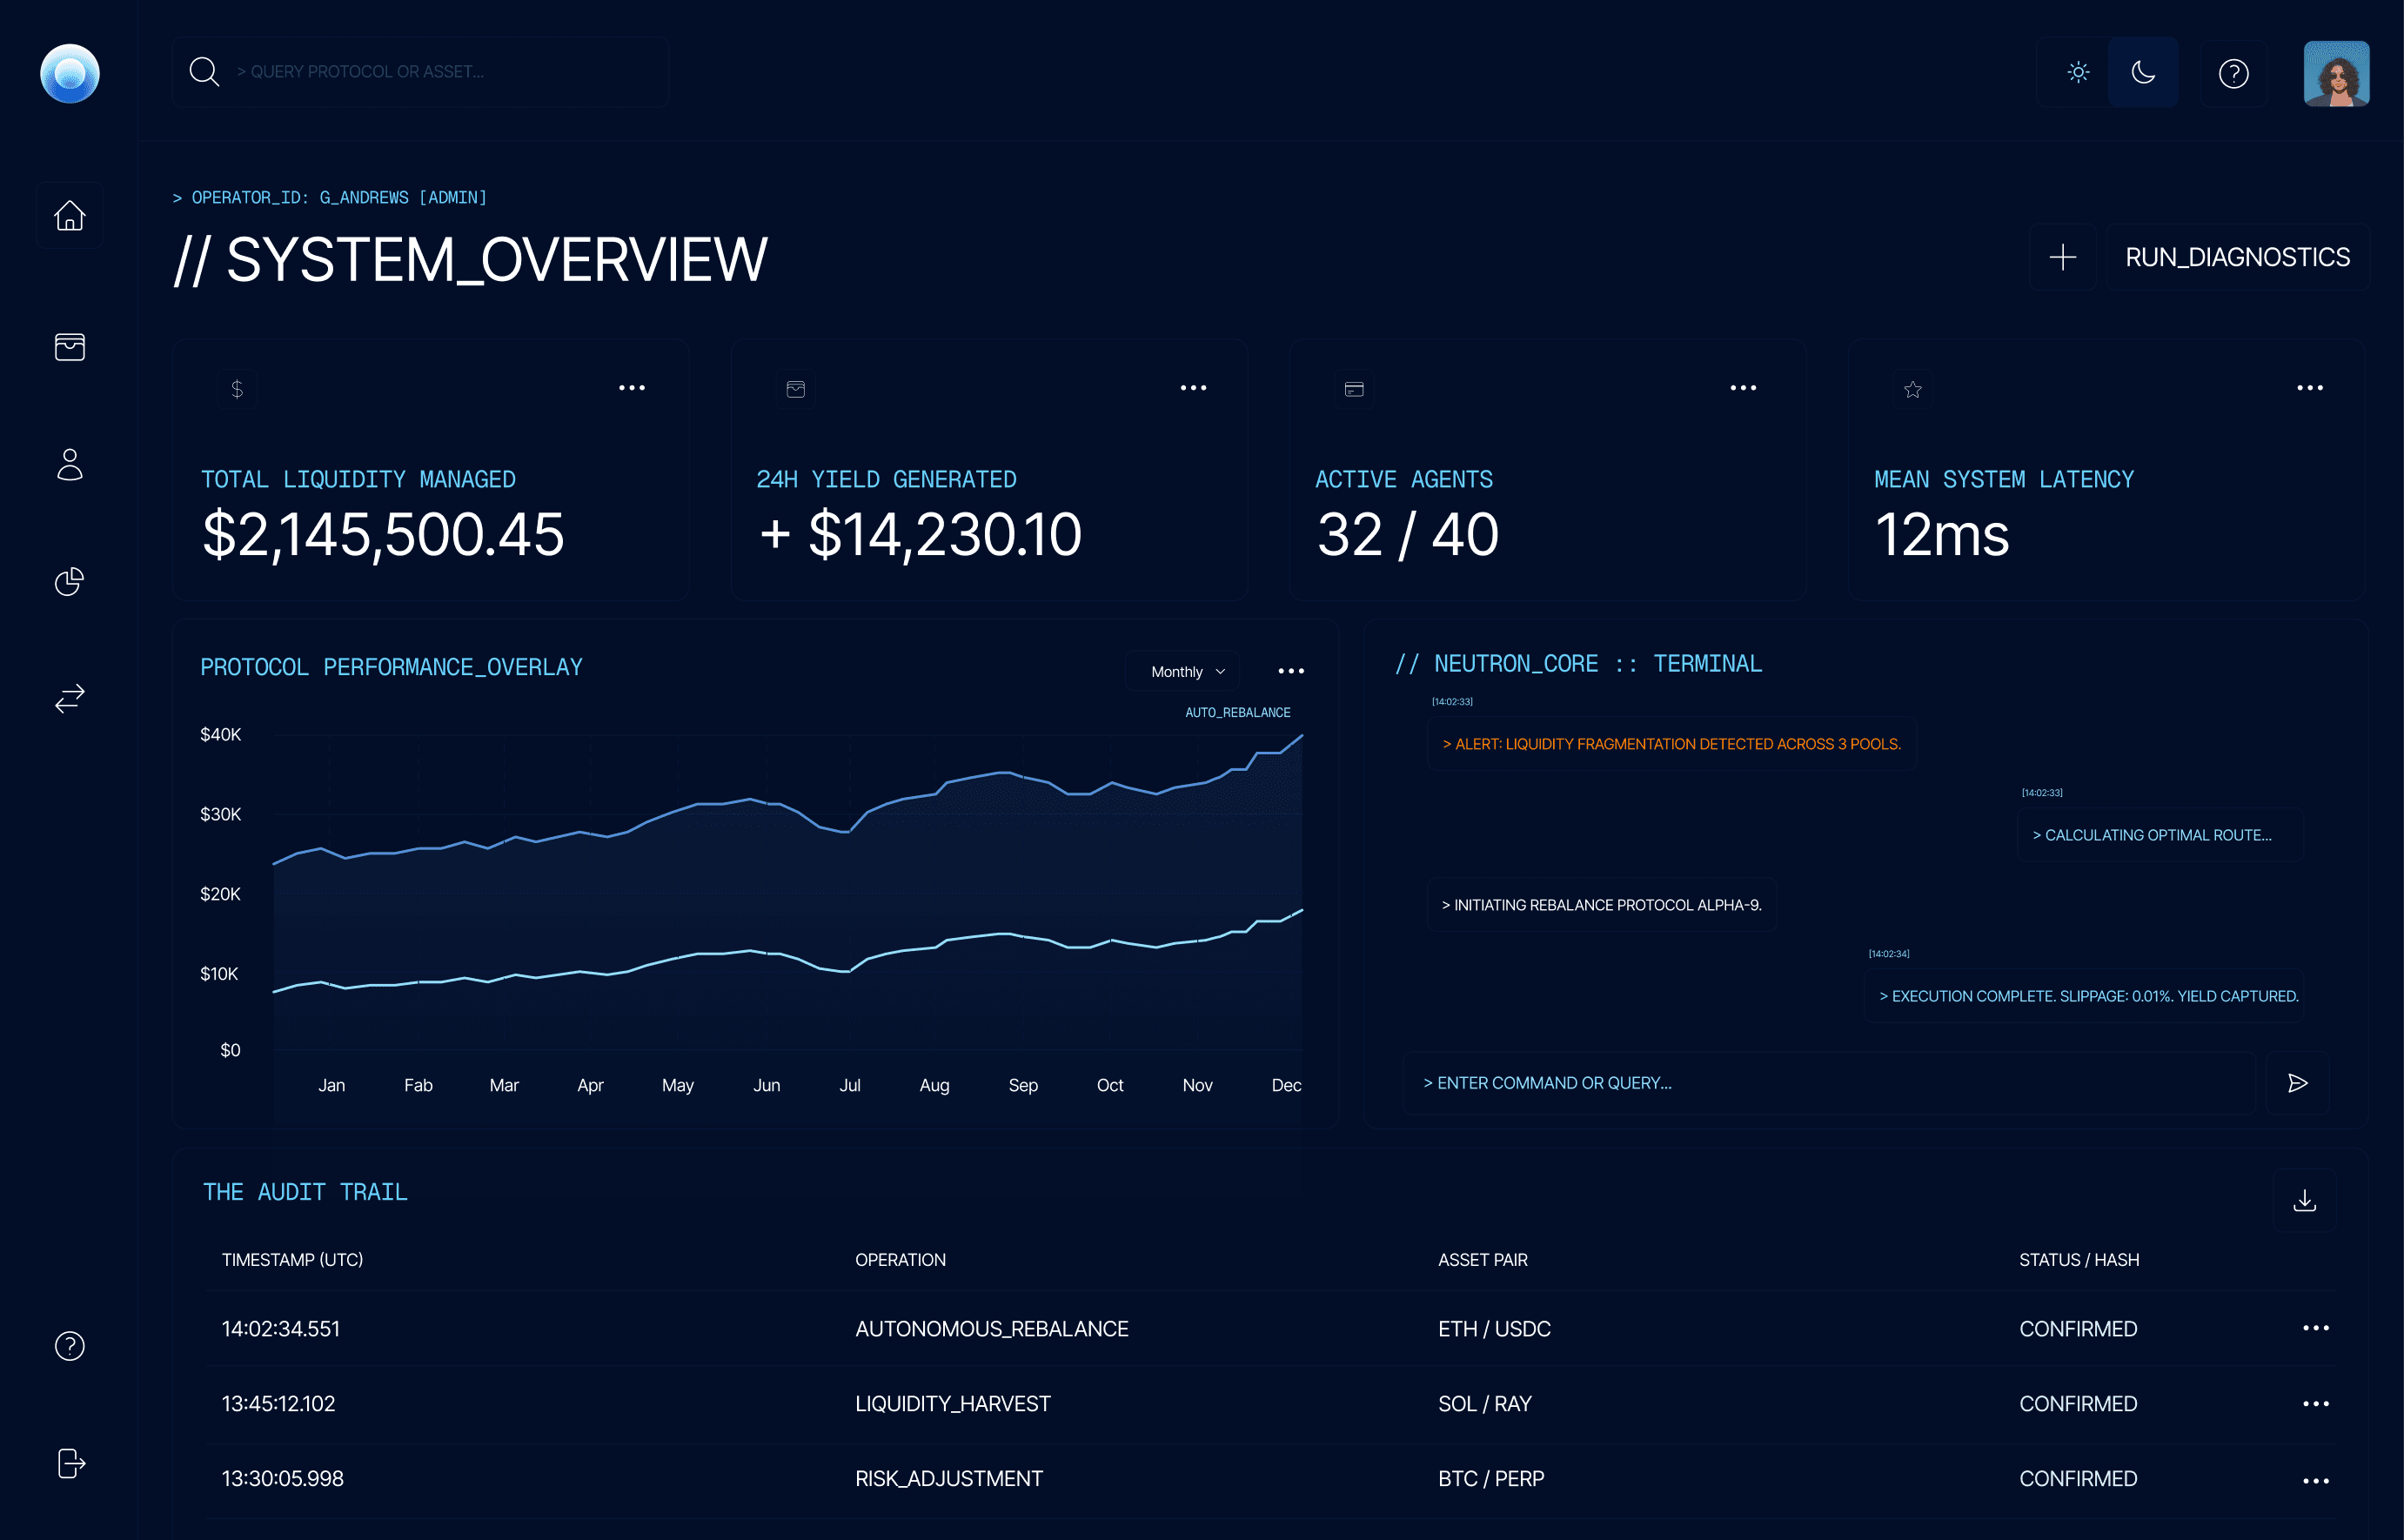Image resolution: width=2404 pixels, height=1540 pixels.
Task: Open the pie chart analytics sidebar icon
Action: [x=69, y=581]
